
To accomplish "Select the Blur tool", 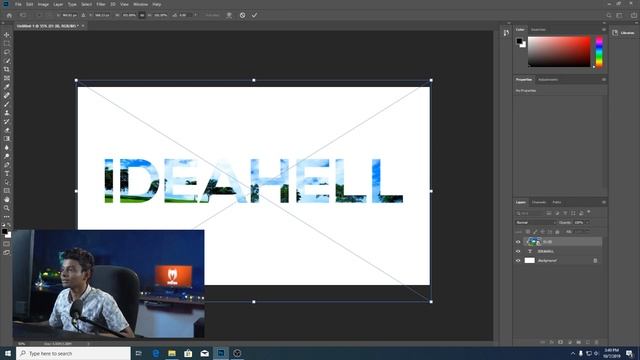I will tap(7, 147).
